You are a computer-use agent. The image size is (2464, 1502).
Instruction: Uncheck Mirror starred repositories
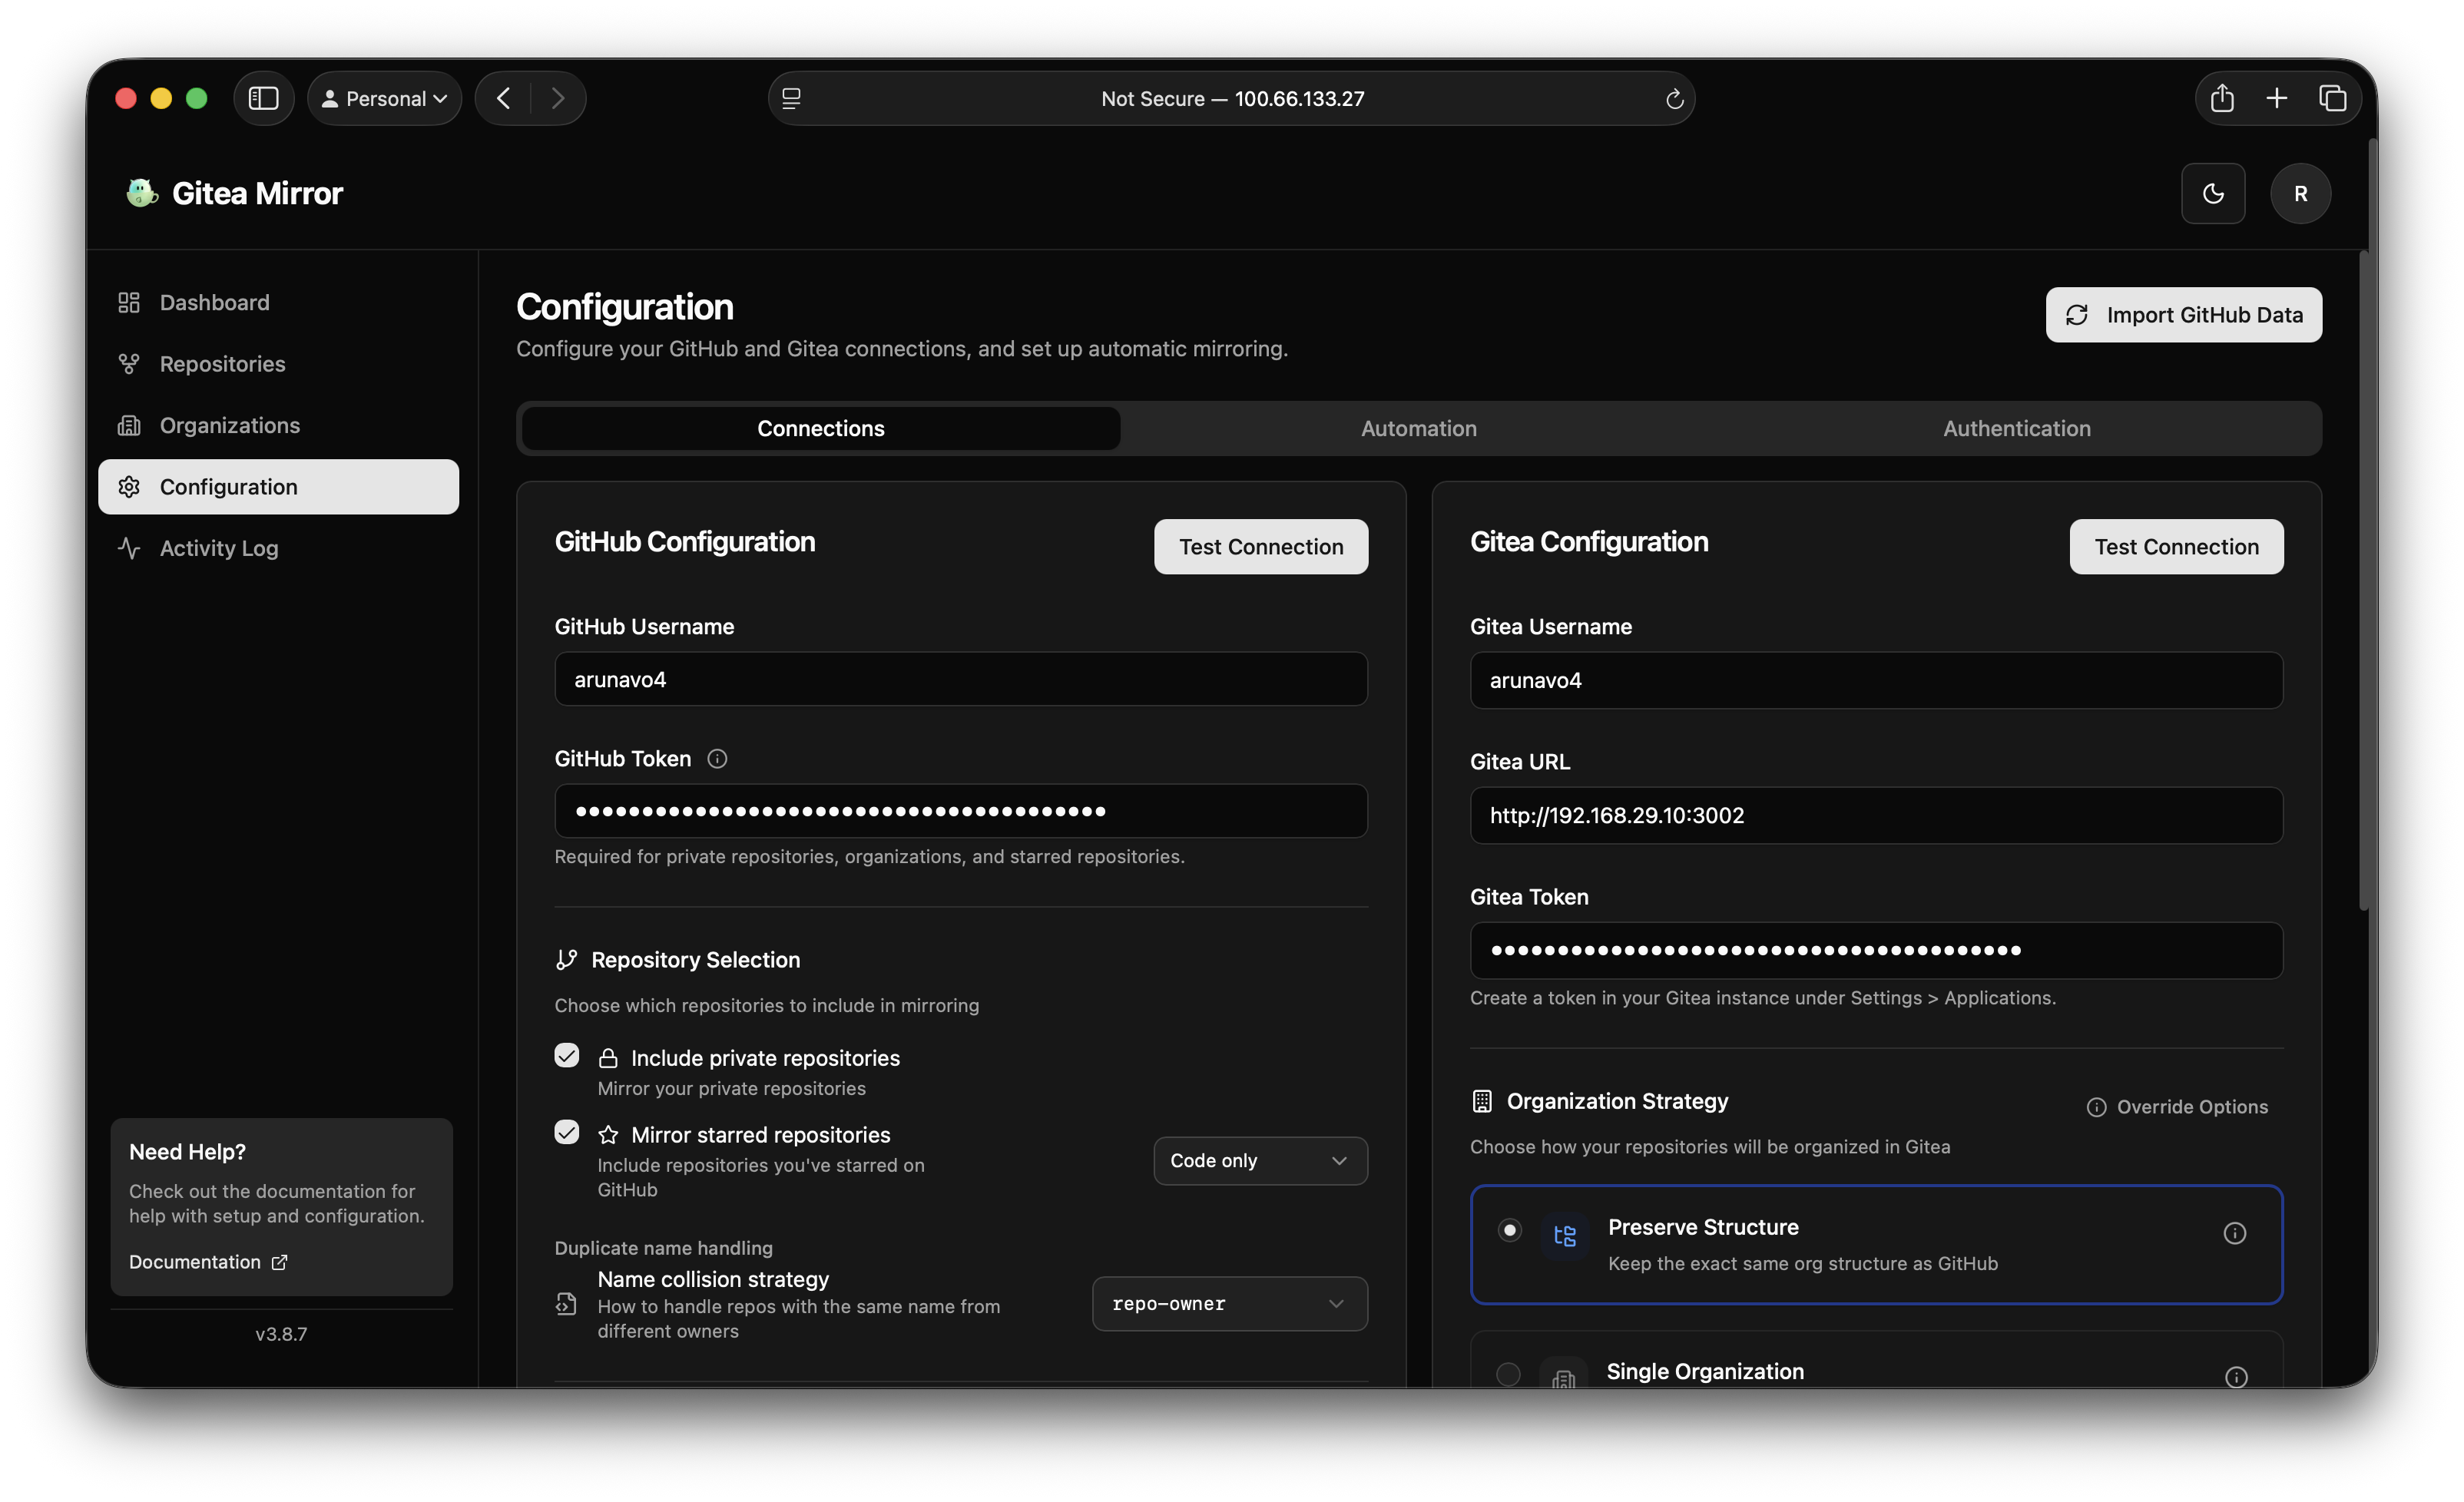[x=566, y=1132]
